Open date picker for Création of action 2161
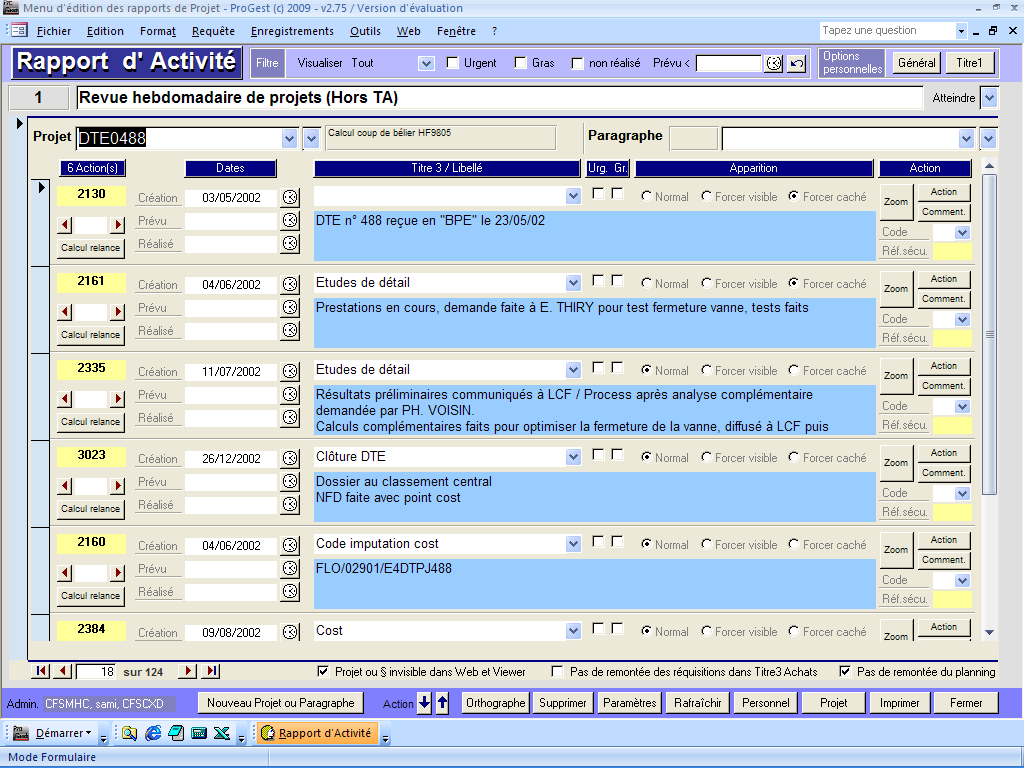Image resolution: width=1024 pixels, height=768 pixels. click(290, 284)
